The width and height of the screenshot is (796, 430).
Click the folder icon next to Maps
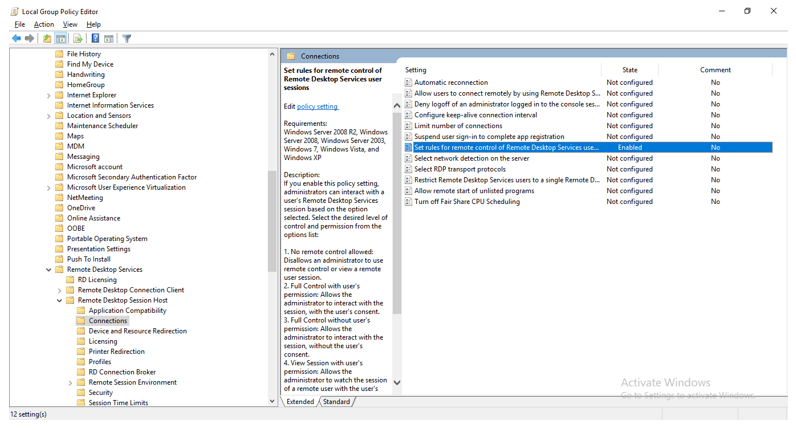pos(59,136)
